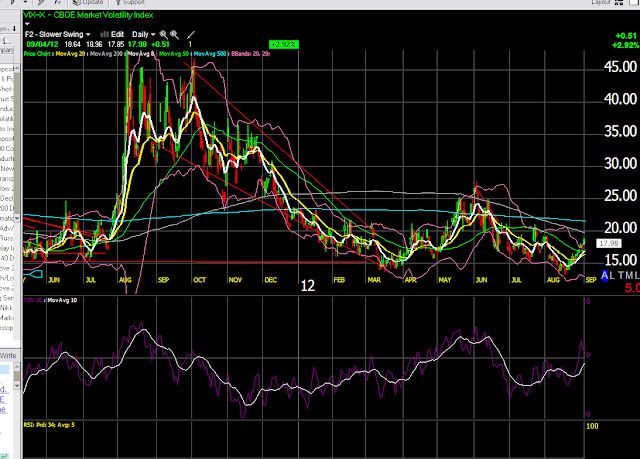Click the RSI Prd 34 Avg 5 label
Screen dimensions: 640x459
(49, 425)
